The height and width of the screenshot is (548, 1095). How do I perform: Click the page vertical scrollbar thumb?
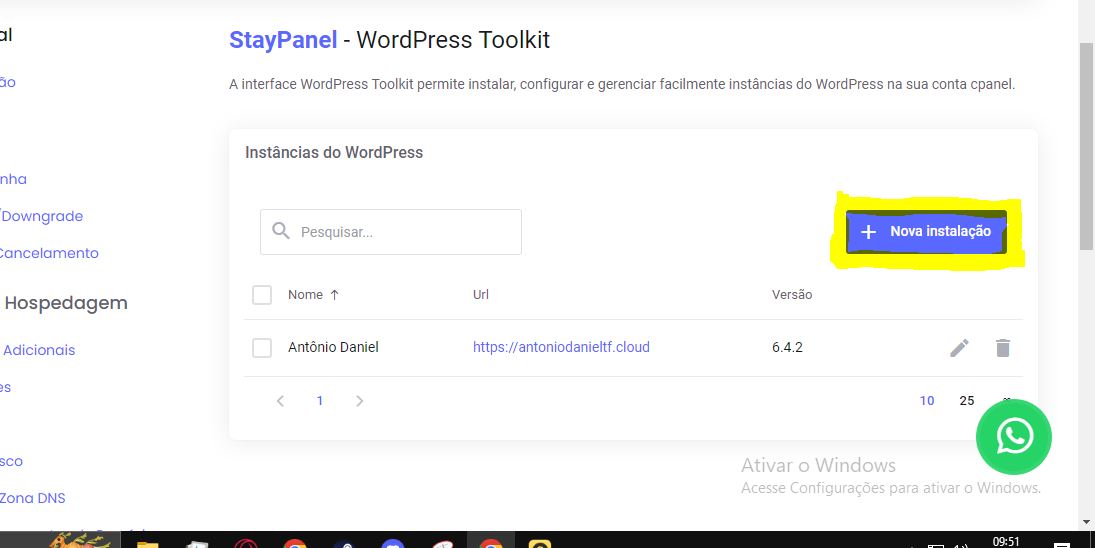1087,145
